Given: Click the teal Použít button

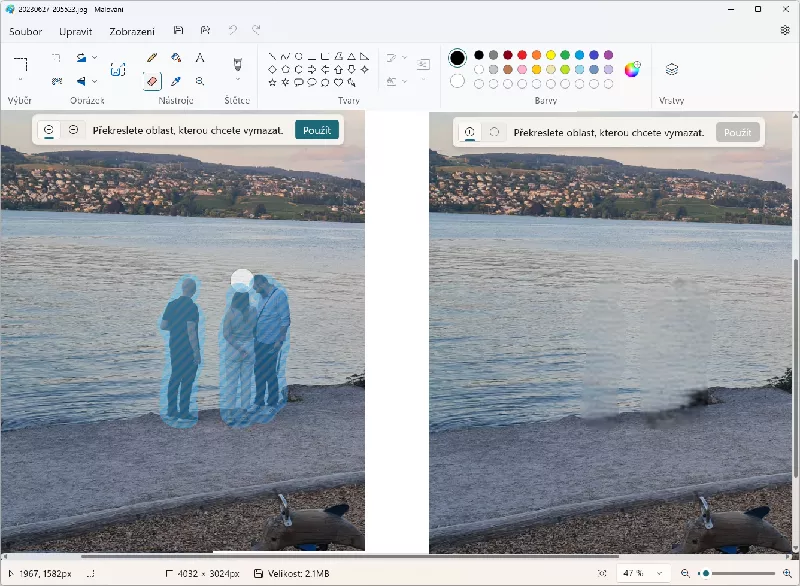Looking at the screenshot, I should point(317,130).
